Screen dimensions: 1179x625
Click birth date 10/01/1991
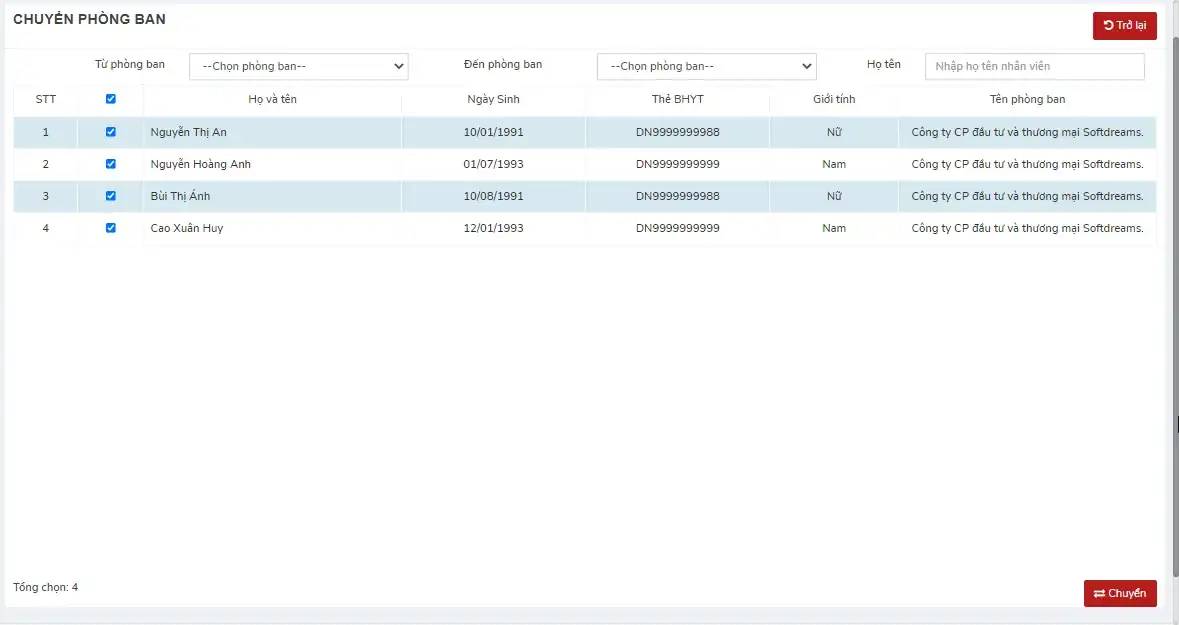493,132
